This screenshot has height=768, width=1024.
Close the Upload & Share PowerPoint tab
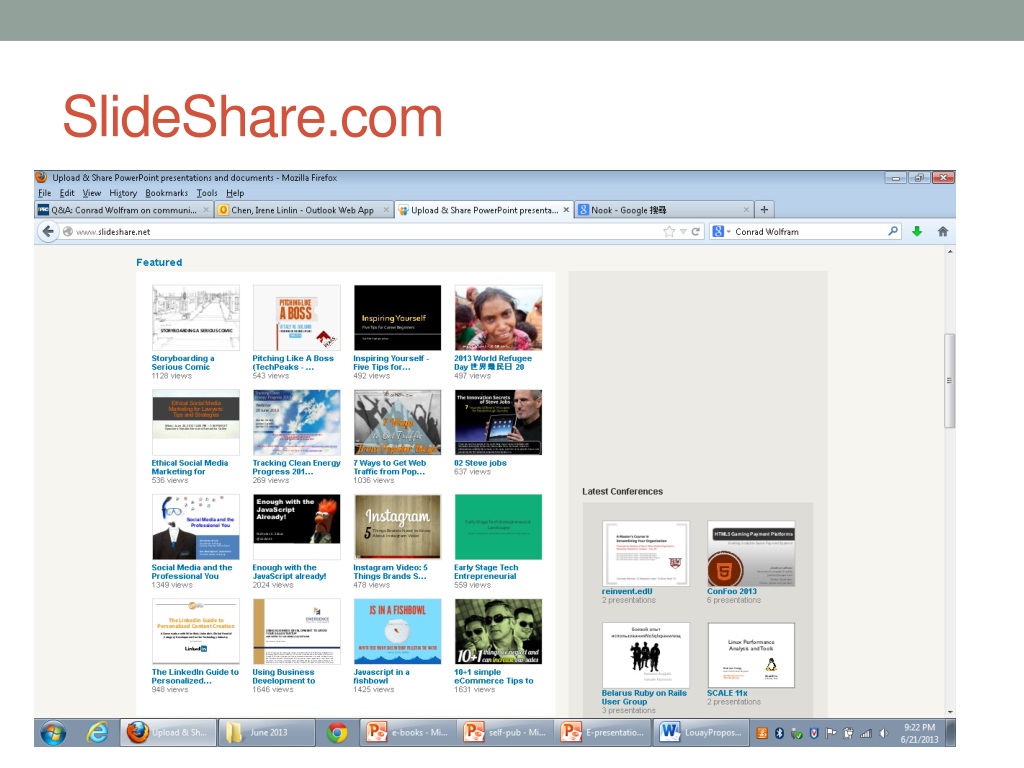click(566, 210)
